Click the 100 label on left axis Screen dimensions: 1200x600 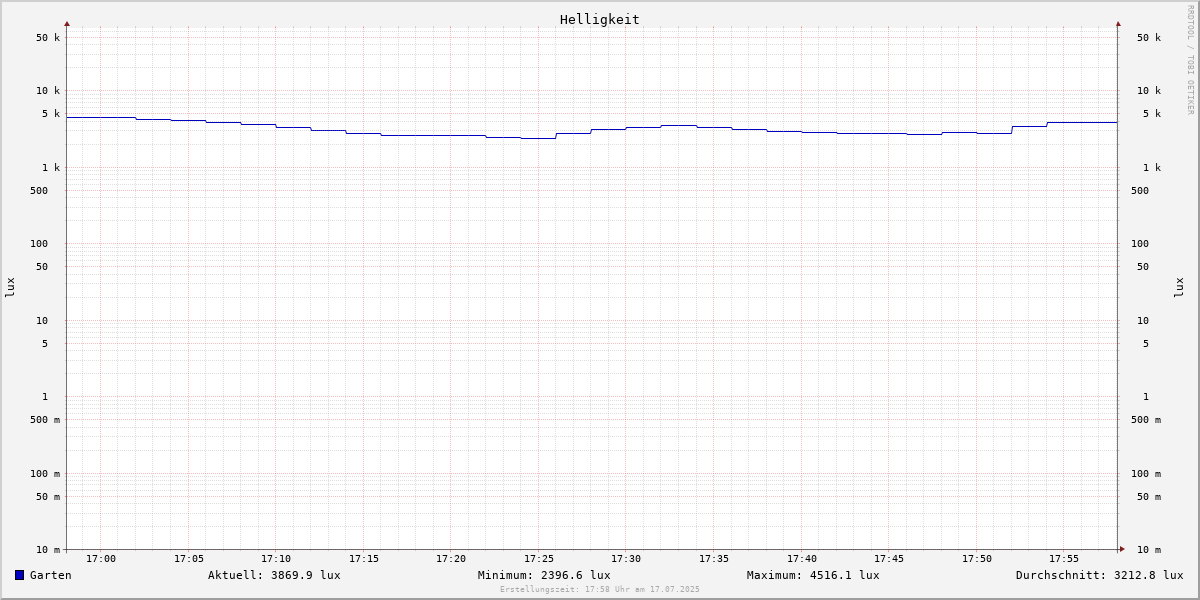coord(39,244)
